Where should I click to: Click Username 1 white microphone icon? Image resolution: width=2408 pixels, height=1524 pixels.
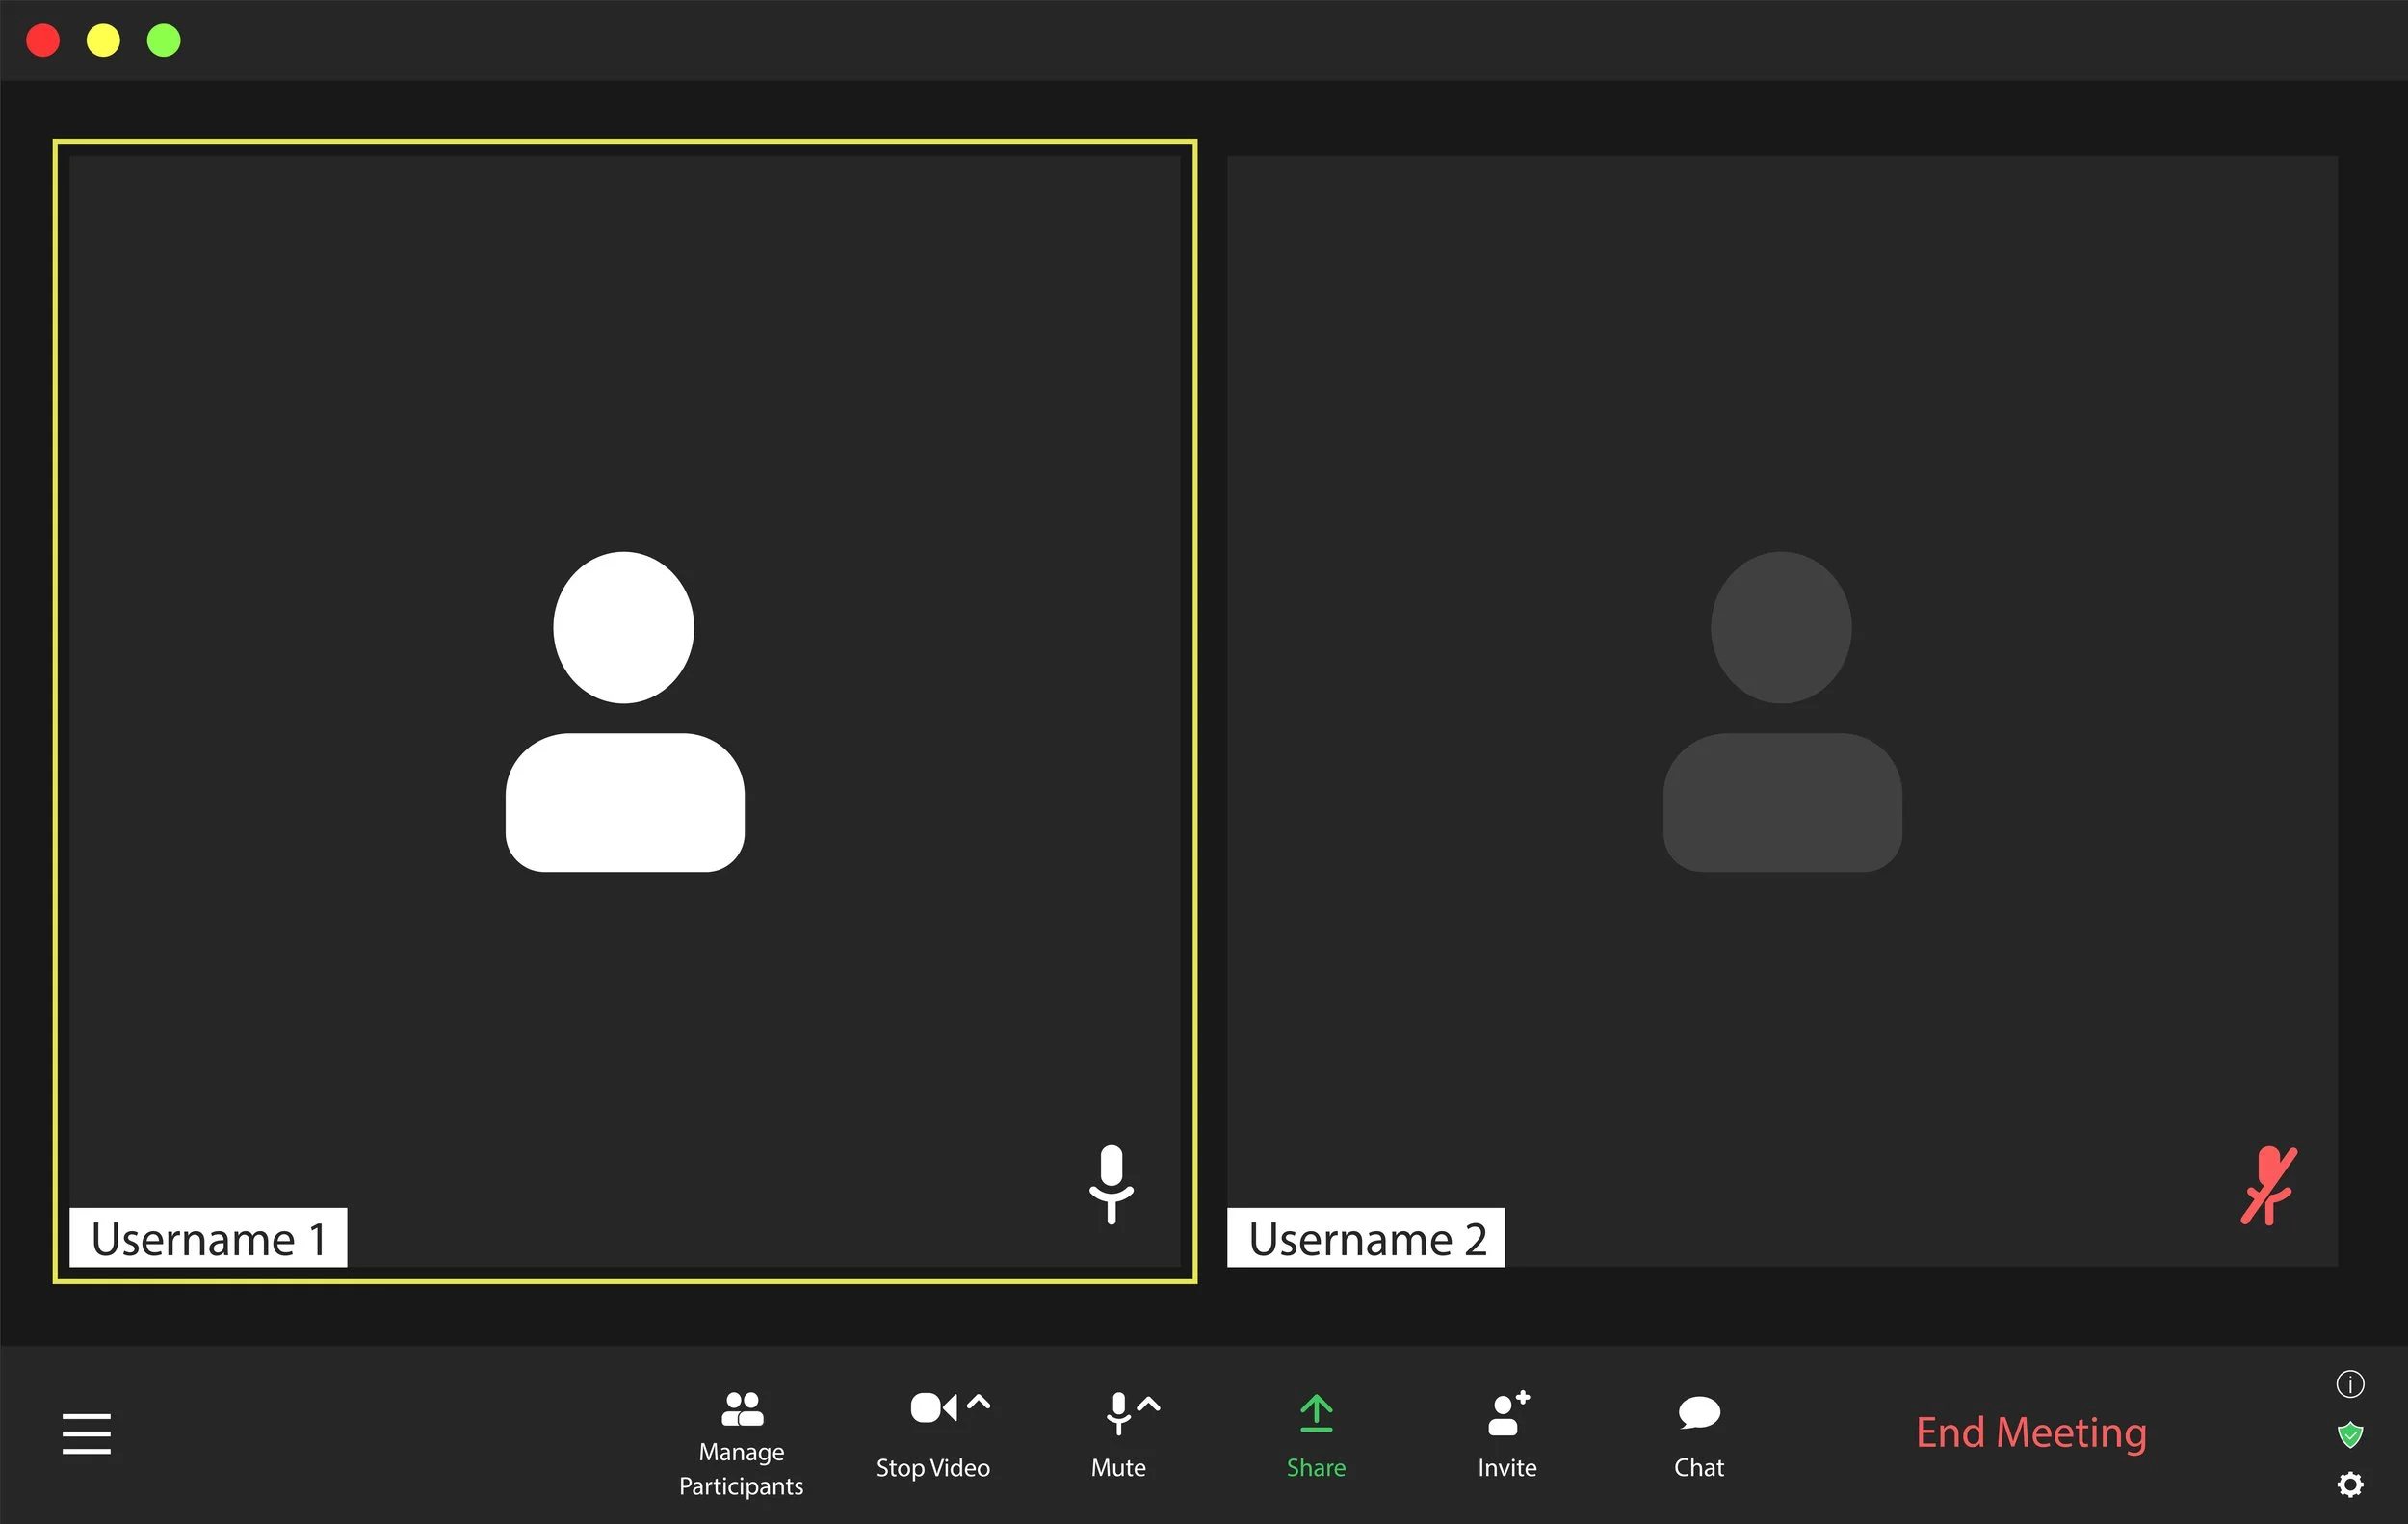pos(1111,1183)
